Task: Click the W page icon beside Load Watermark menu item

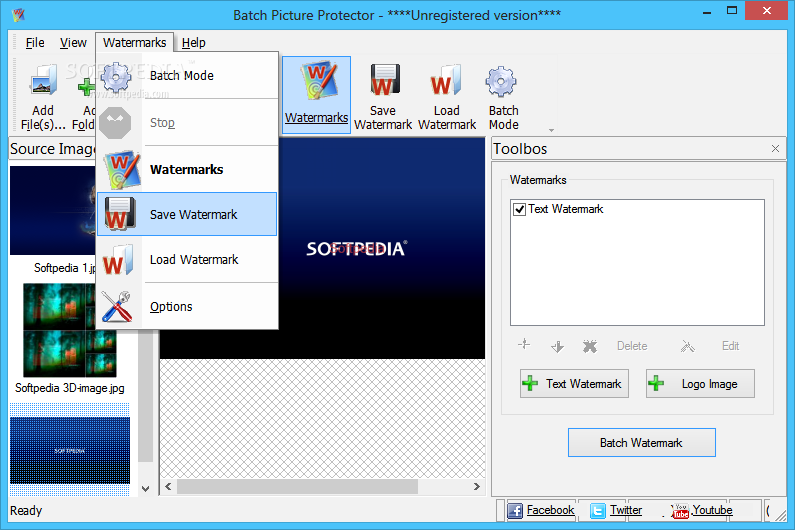Action: tap(118, 260)
